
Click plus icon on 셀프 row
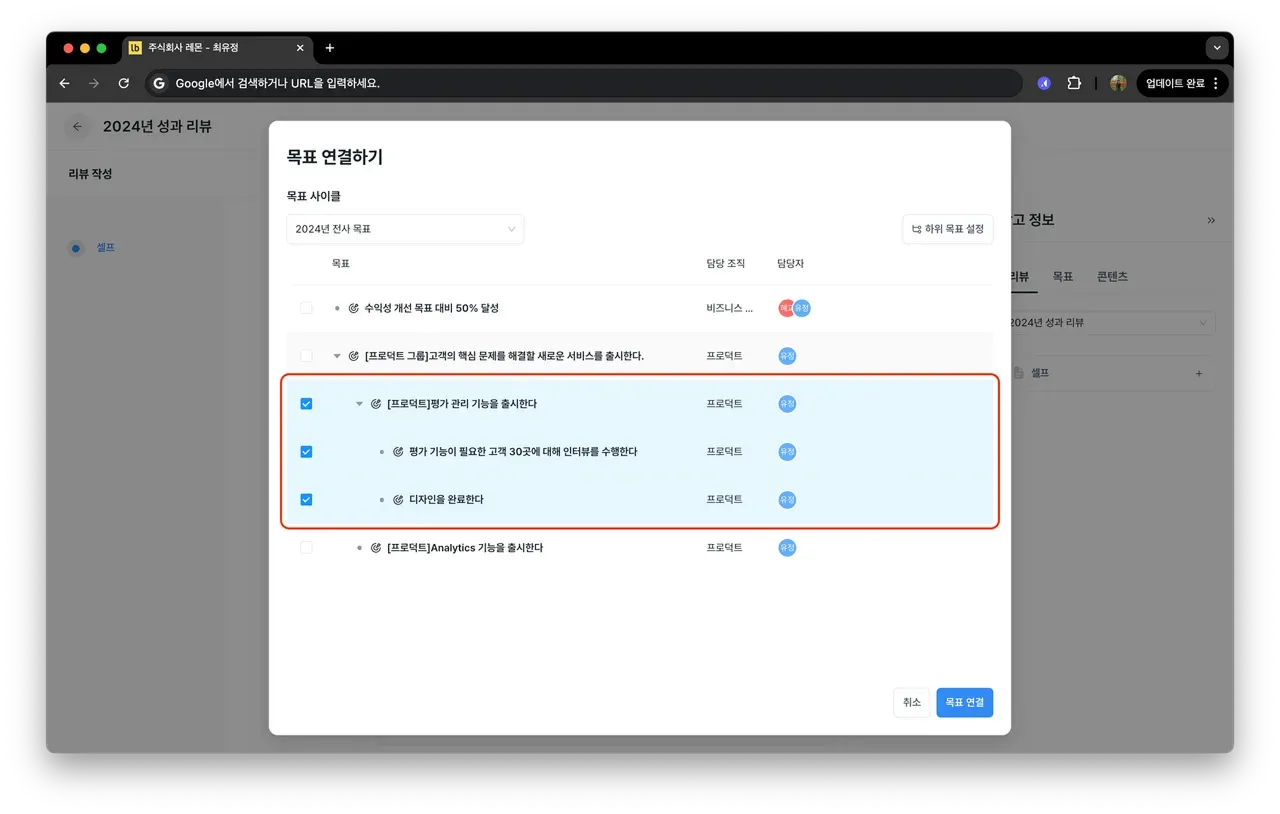1199,373
